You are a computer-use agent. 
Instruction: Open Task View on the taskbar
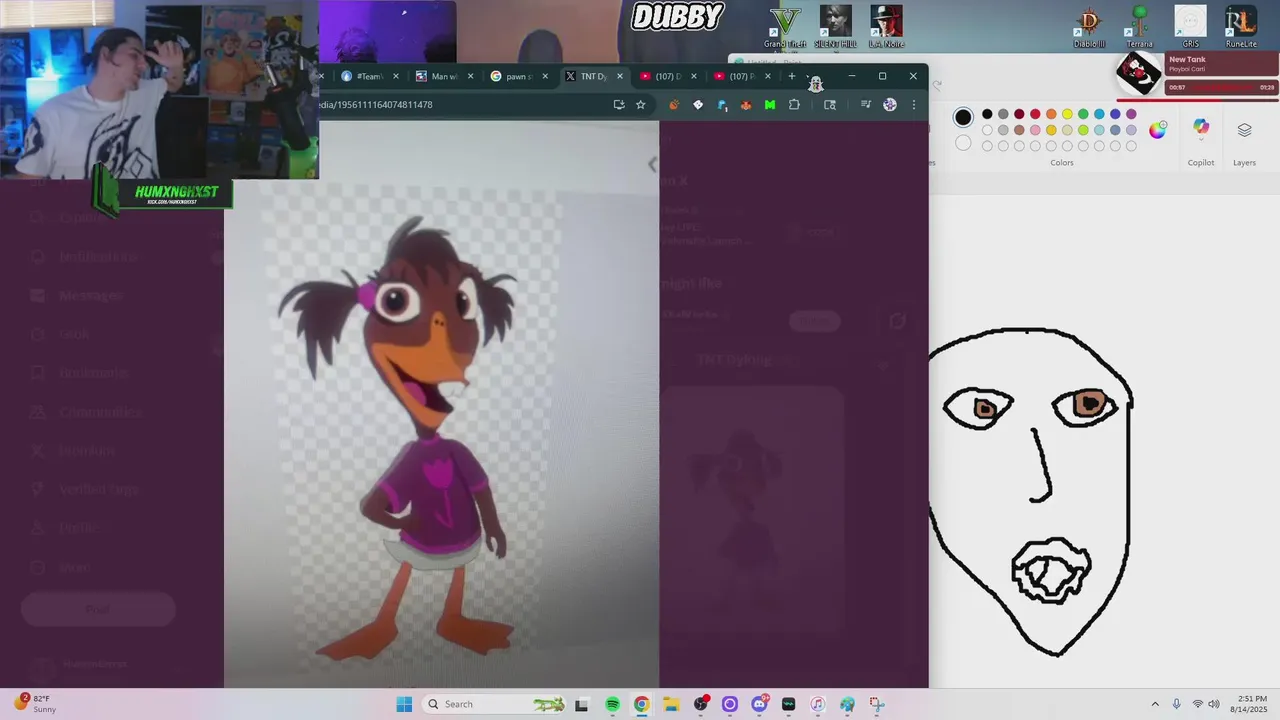click(x=582, y=704)
